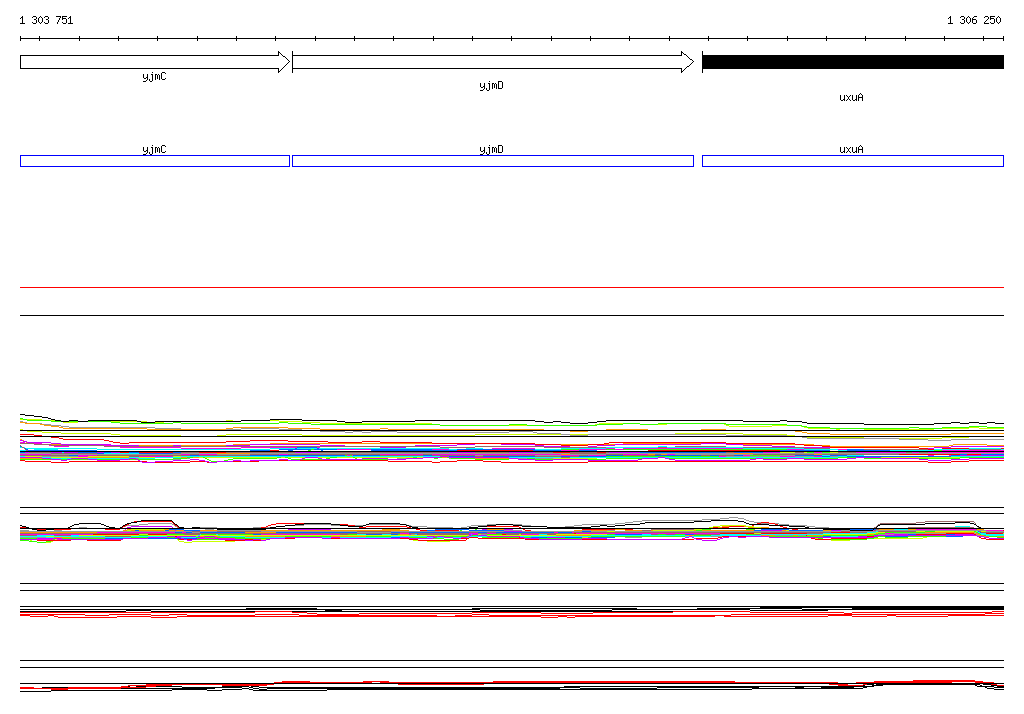The image size is (1024, 714).
Task: Click the second multicolored signal track
Action: [x=512, y=531]
